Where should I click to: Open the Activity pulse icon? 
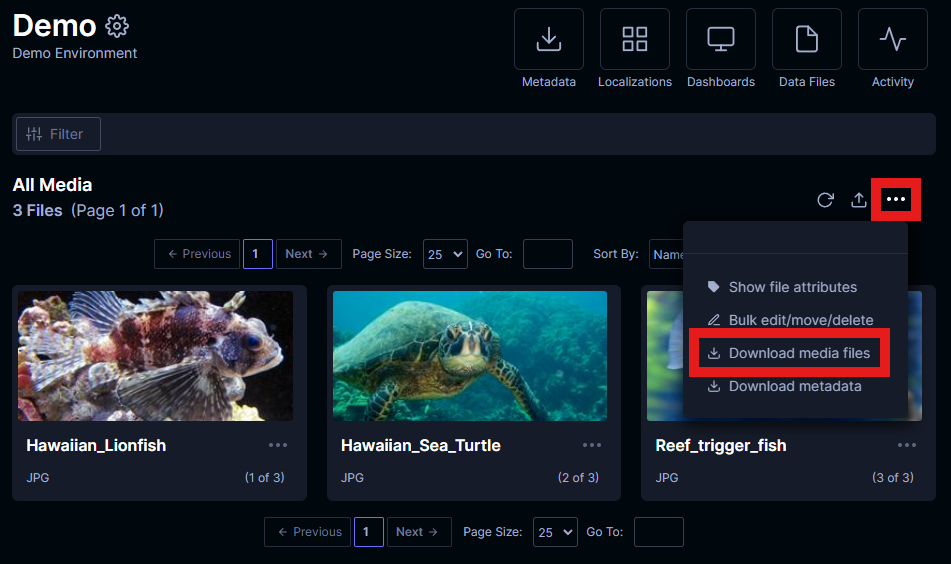coord(893,39)
